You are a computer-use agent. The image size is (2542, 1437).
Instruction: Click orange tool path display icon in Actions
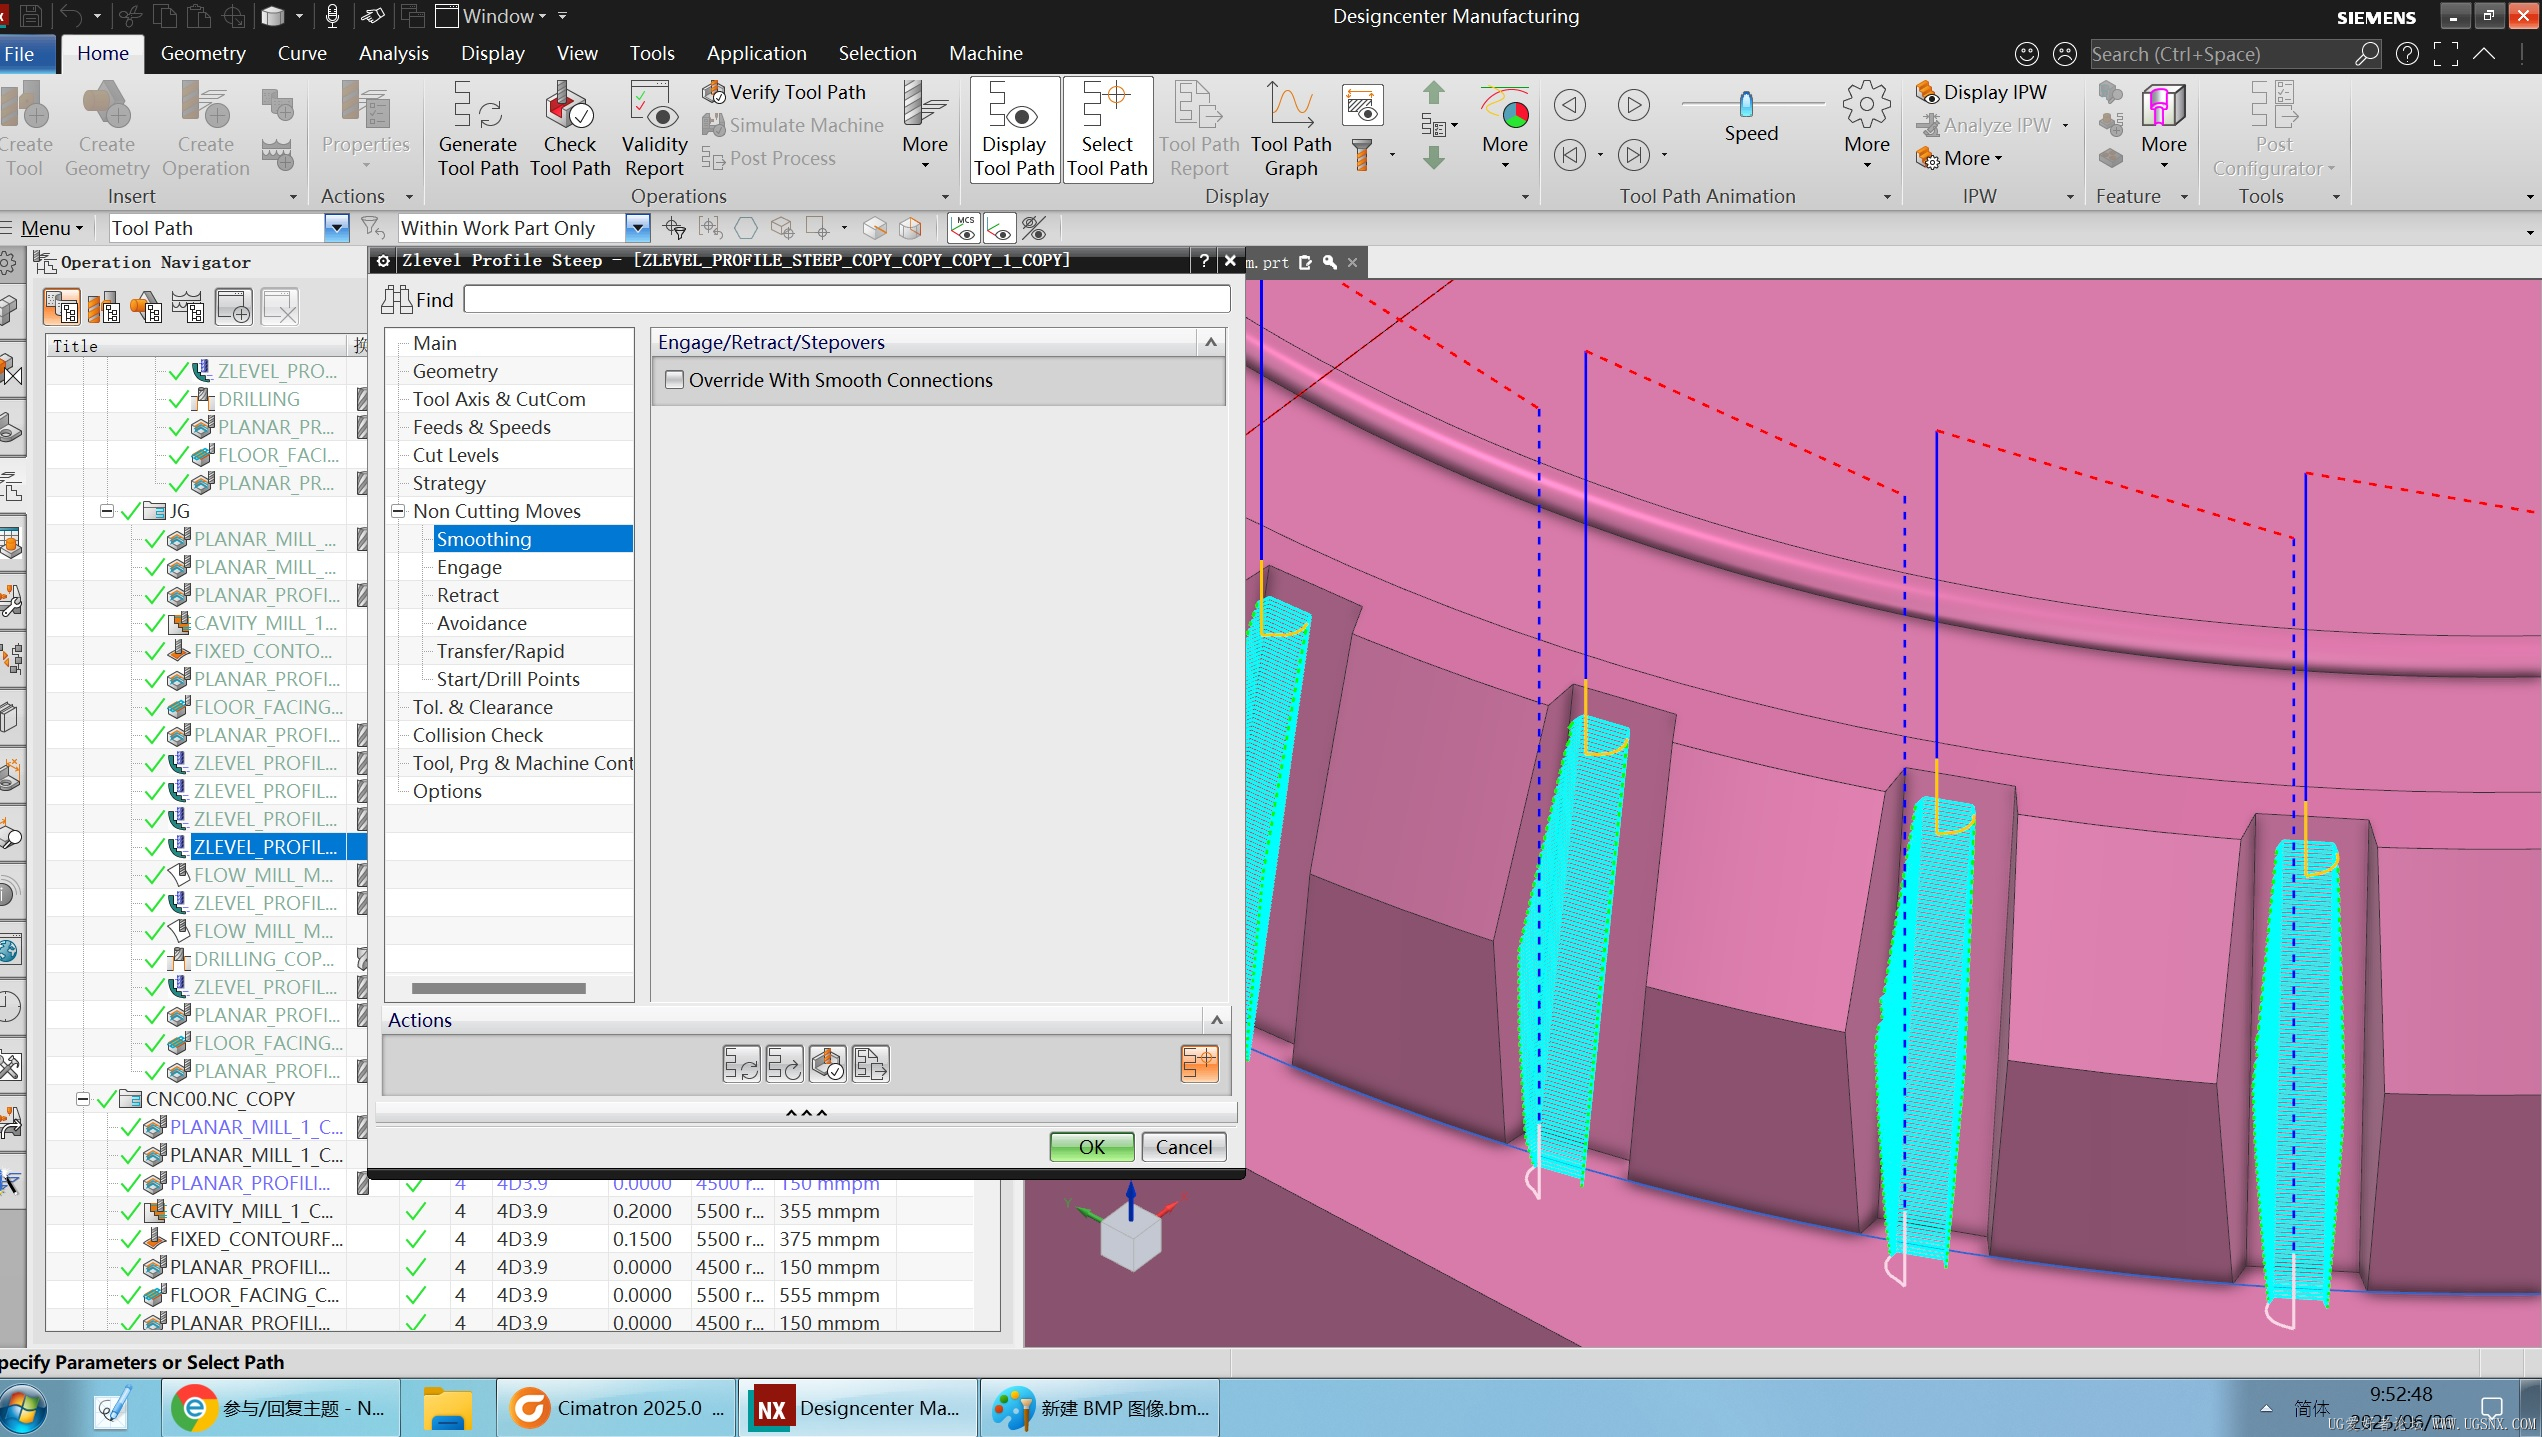tap(1199, 1063)
